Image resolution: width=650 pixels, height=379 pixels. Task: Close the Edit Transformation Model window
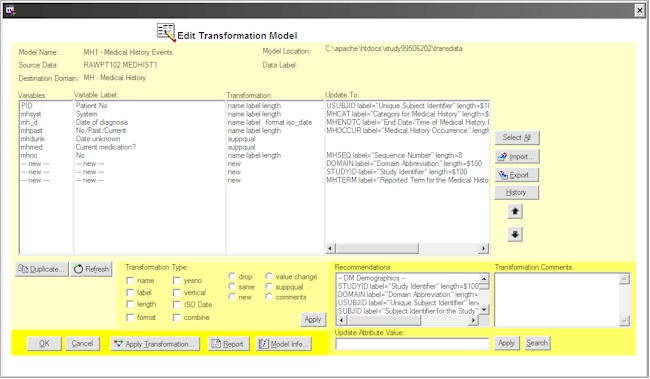click(640, 11)
